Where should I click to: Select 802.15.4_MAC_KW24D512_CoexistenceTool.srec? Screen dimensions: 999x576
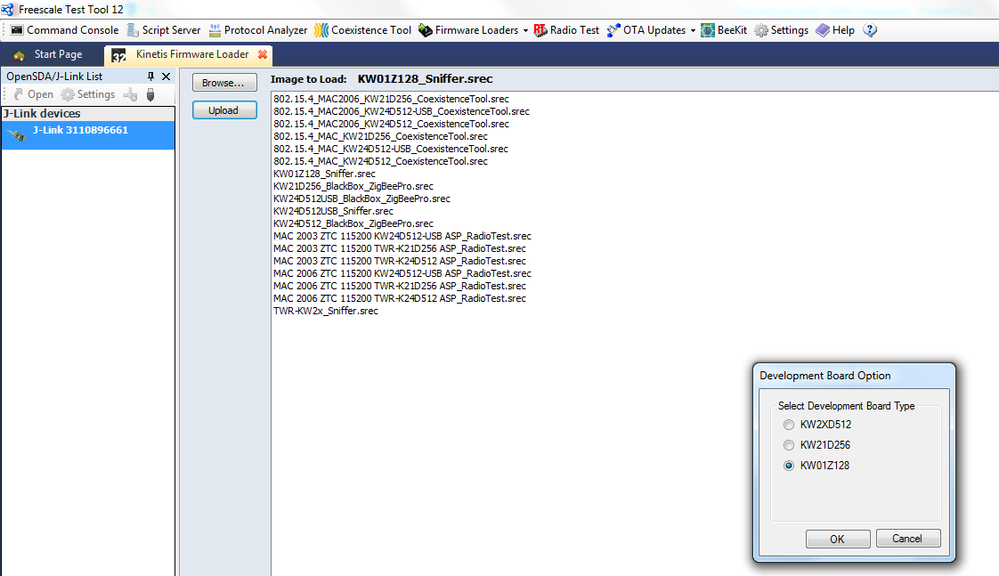pyautogui.click(x=380, y=161)
